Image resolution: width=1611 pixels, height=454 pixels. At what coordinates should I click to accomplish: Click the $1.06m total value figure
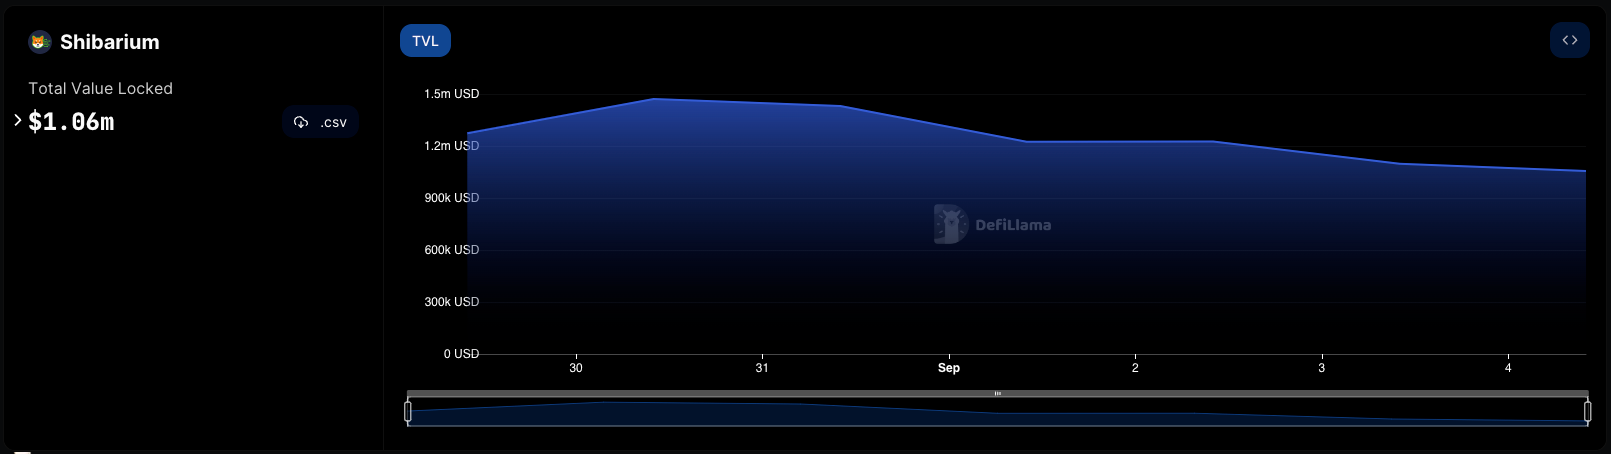pos(71,122)
